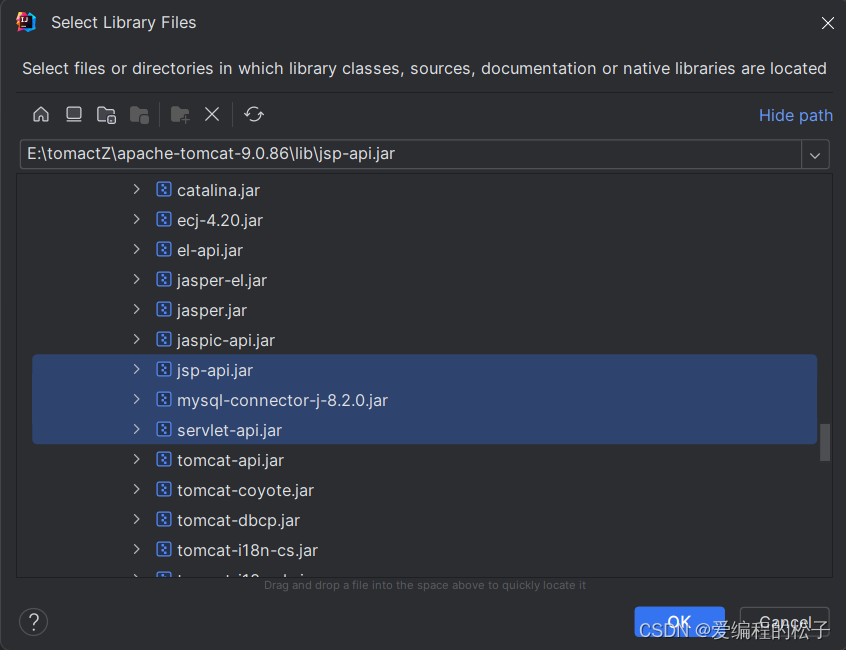
Task: Click the tomcat-api.jar archive icon
Action: [163, 460]
